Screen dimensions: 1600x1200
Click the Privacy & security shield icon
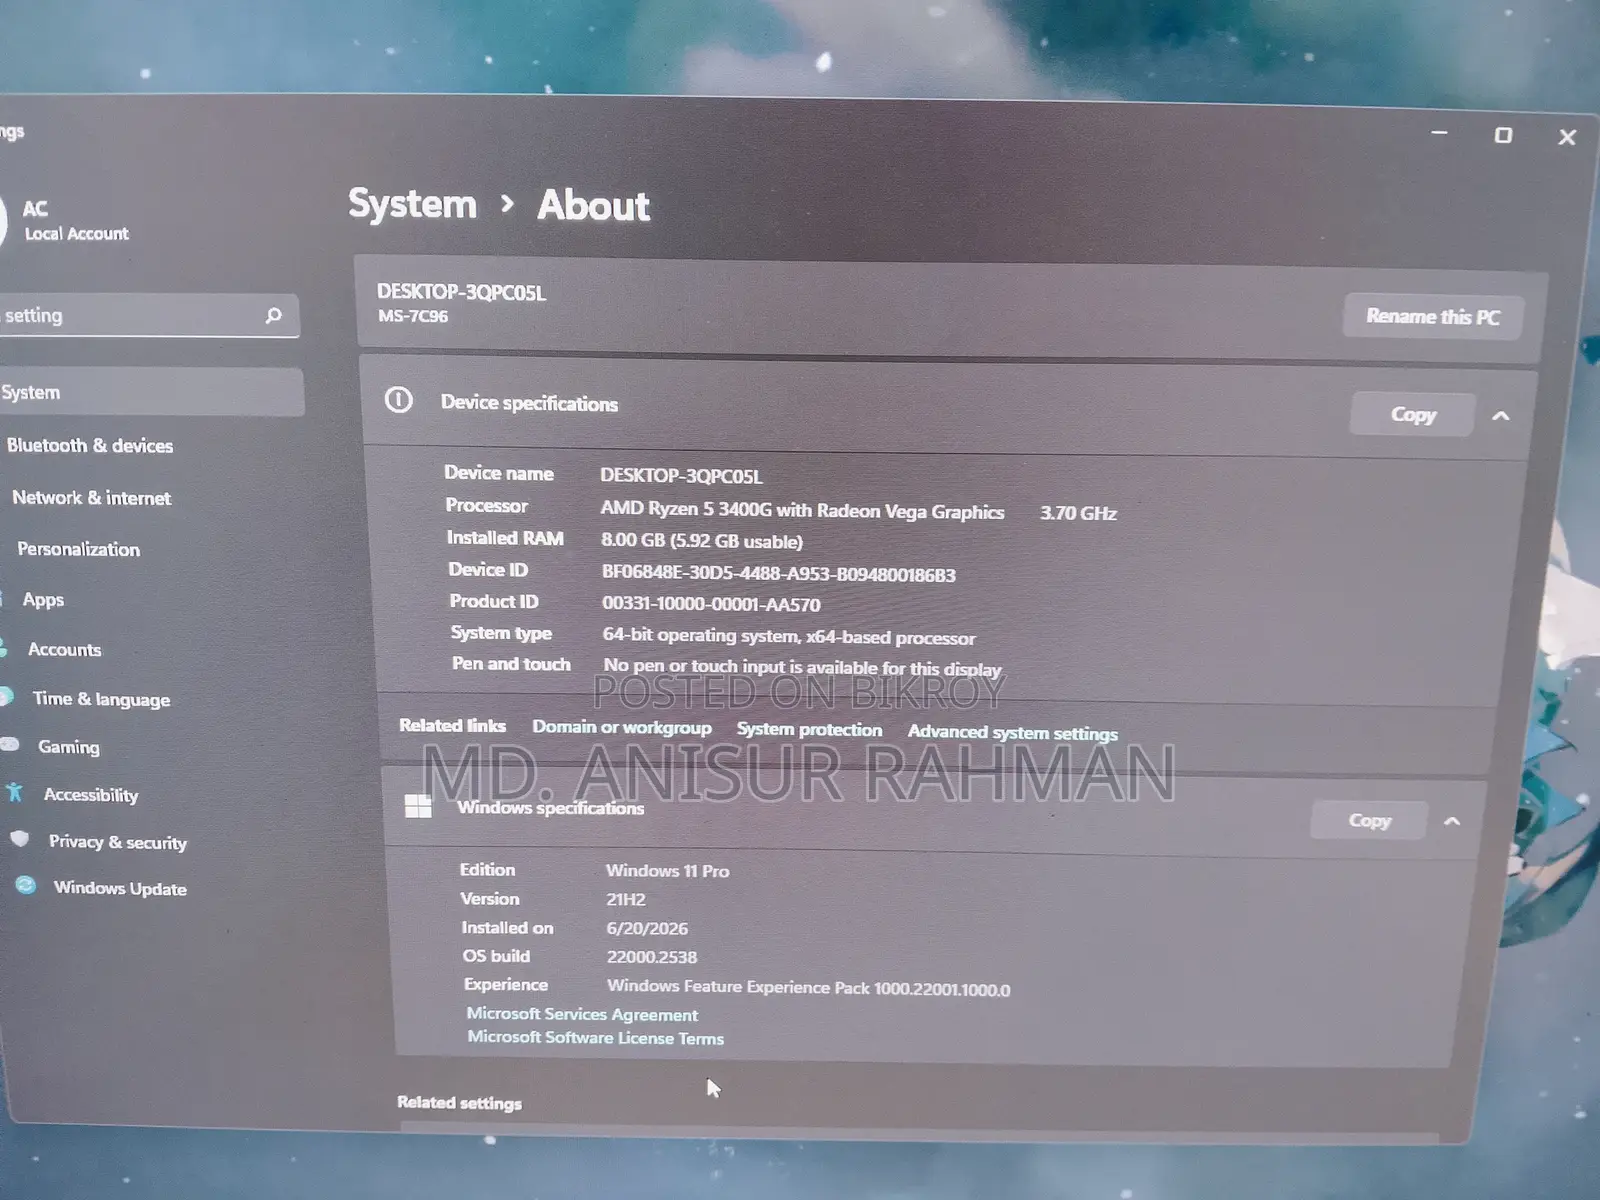tap(20, 839)
